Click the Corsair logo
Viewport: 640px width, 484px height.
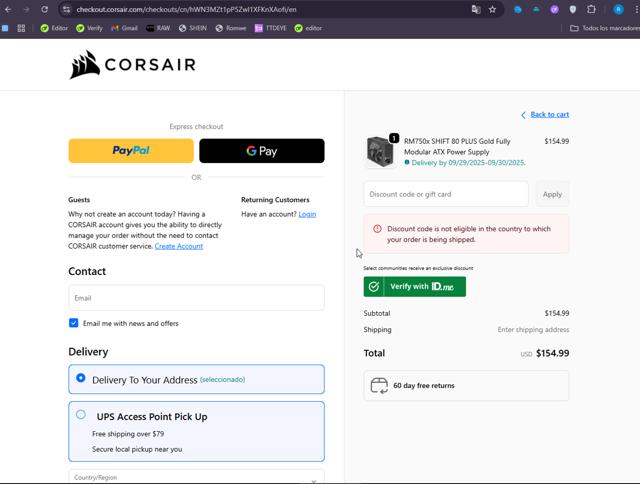[x=133, y=64]
